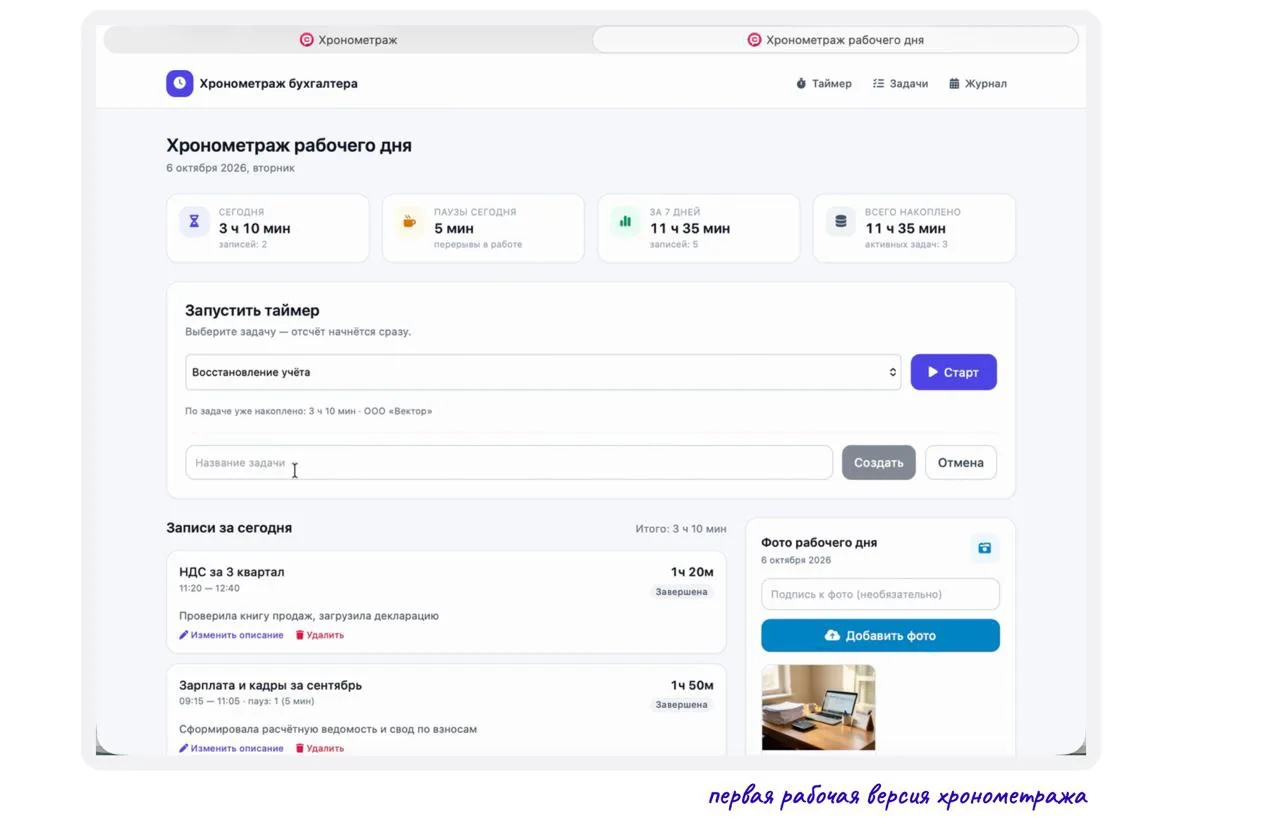Screen dimensions: 1280x829
Task: Edit description of НДС за 3 квартал entry
Action: (x=231, y=635)
